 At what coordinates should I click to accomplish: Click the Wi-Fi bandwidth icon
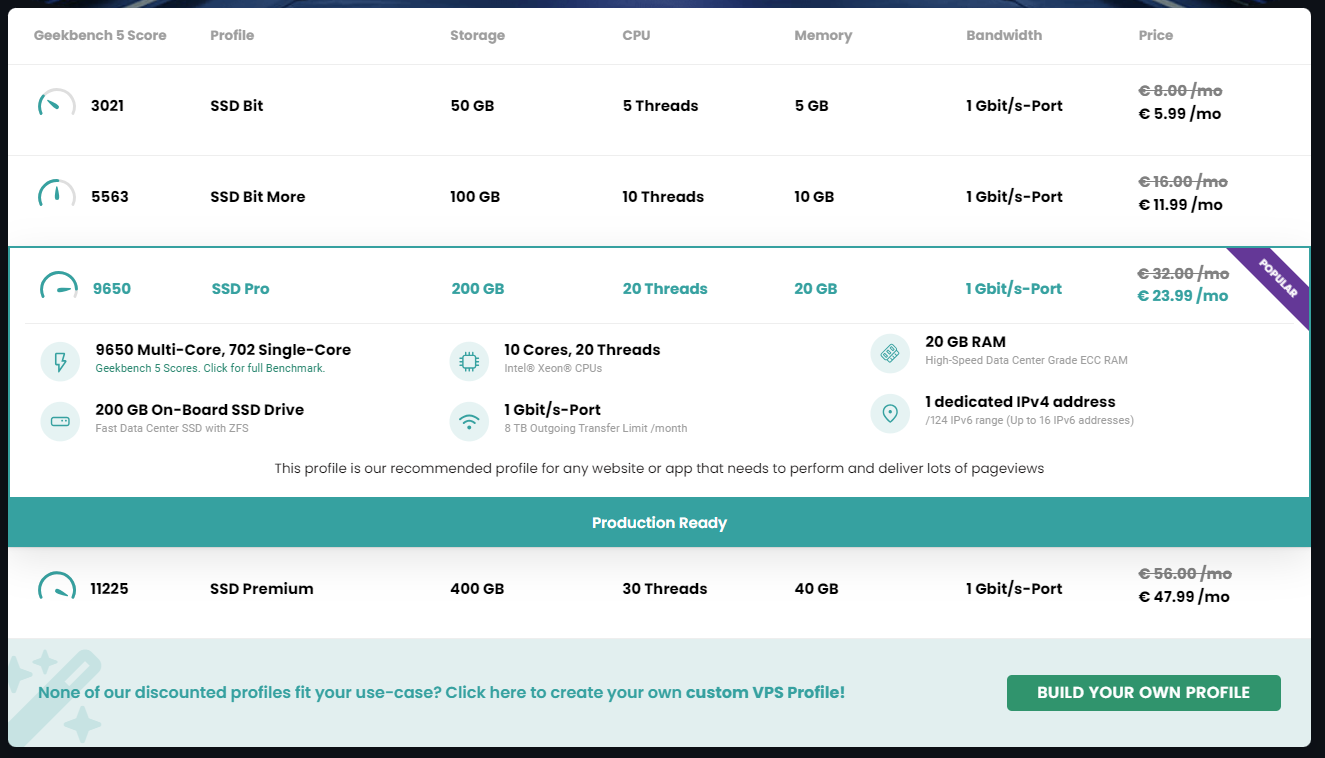[469, 421]
